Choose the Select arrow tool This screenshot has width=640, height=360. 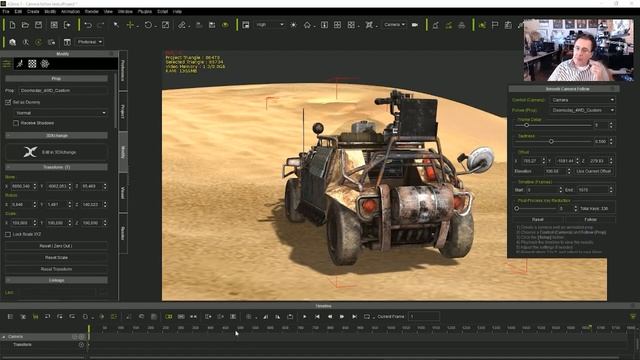(116, 25)
